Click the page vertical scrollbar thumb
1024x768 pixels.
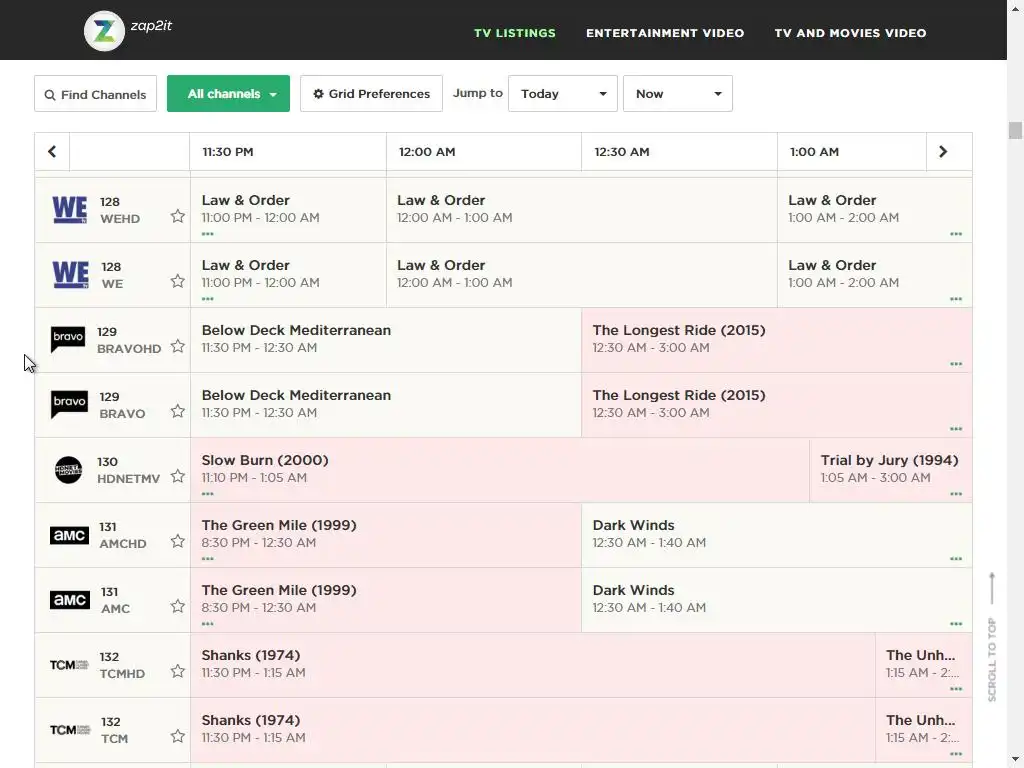1015,130
